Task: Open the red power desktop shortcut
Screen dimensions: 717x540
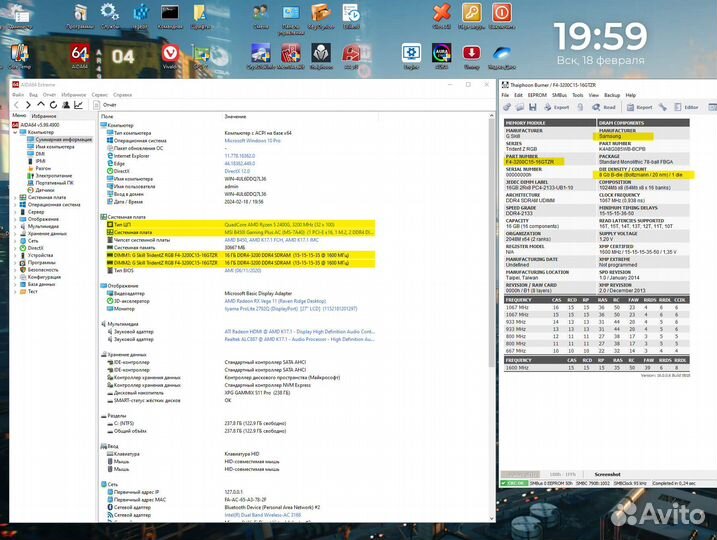Action: pyautogui.click(x=502, y=16)
